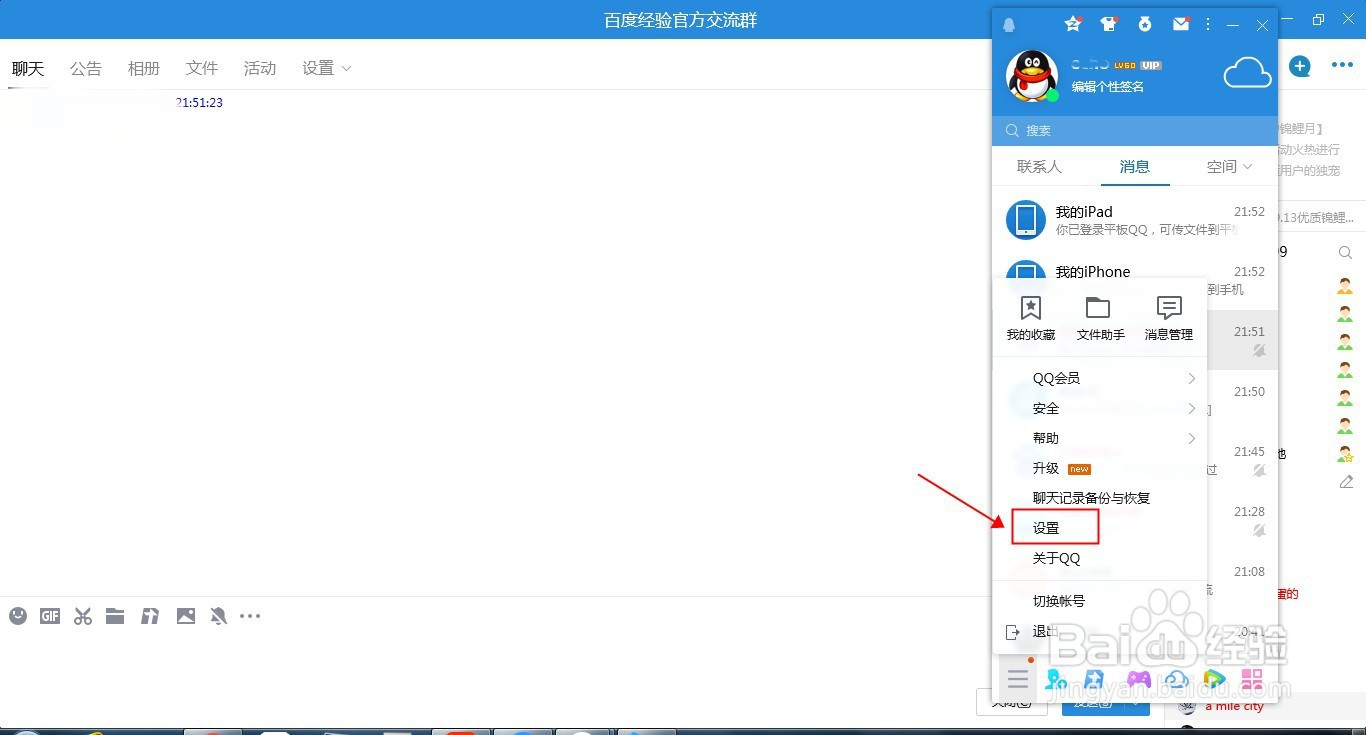Open the weather cloud icon in QQ panel
The height and width of the screenshot is (735, 1366).
click(1247, 72)
